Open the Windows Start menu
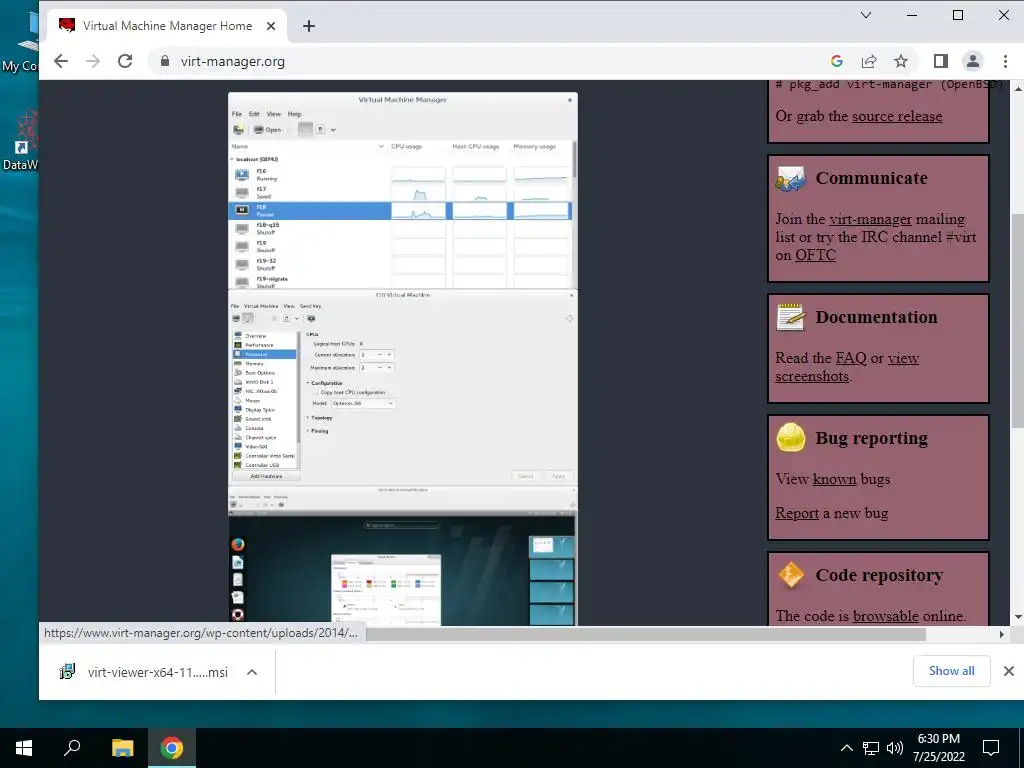 pos(24,748)
